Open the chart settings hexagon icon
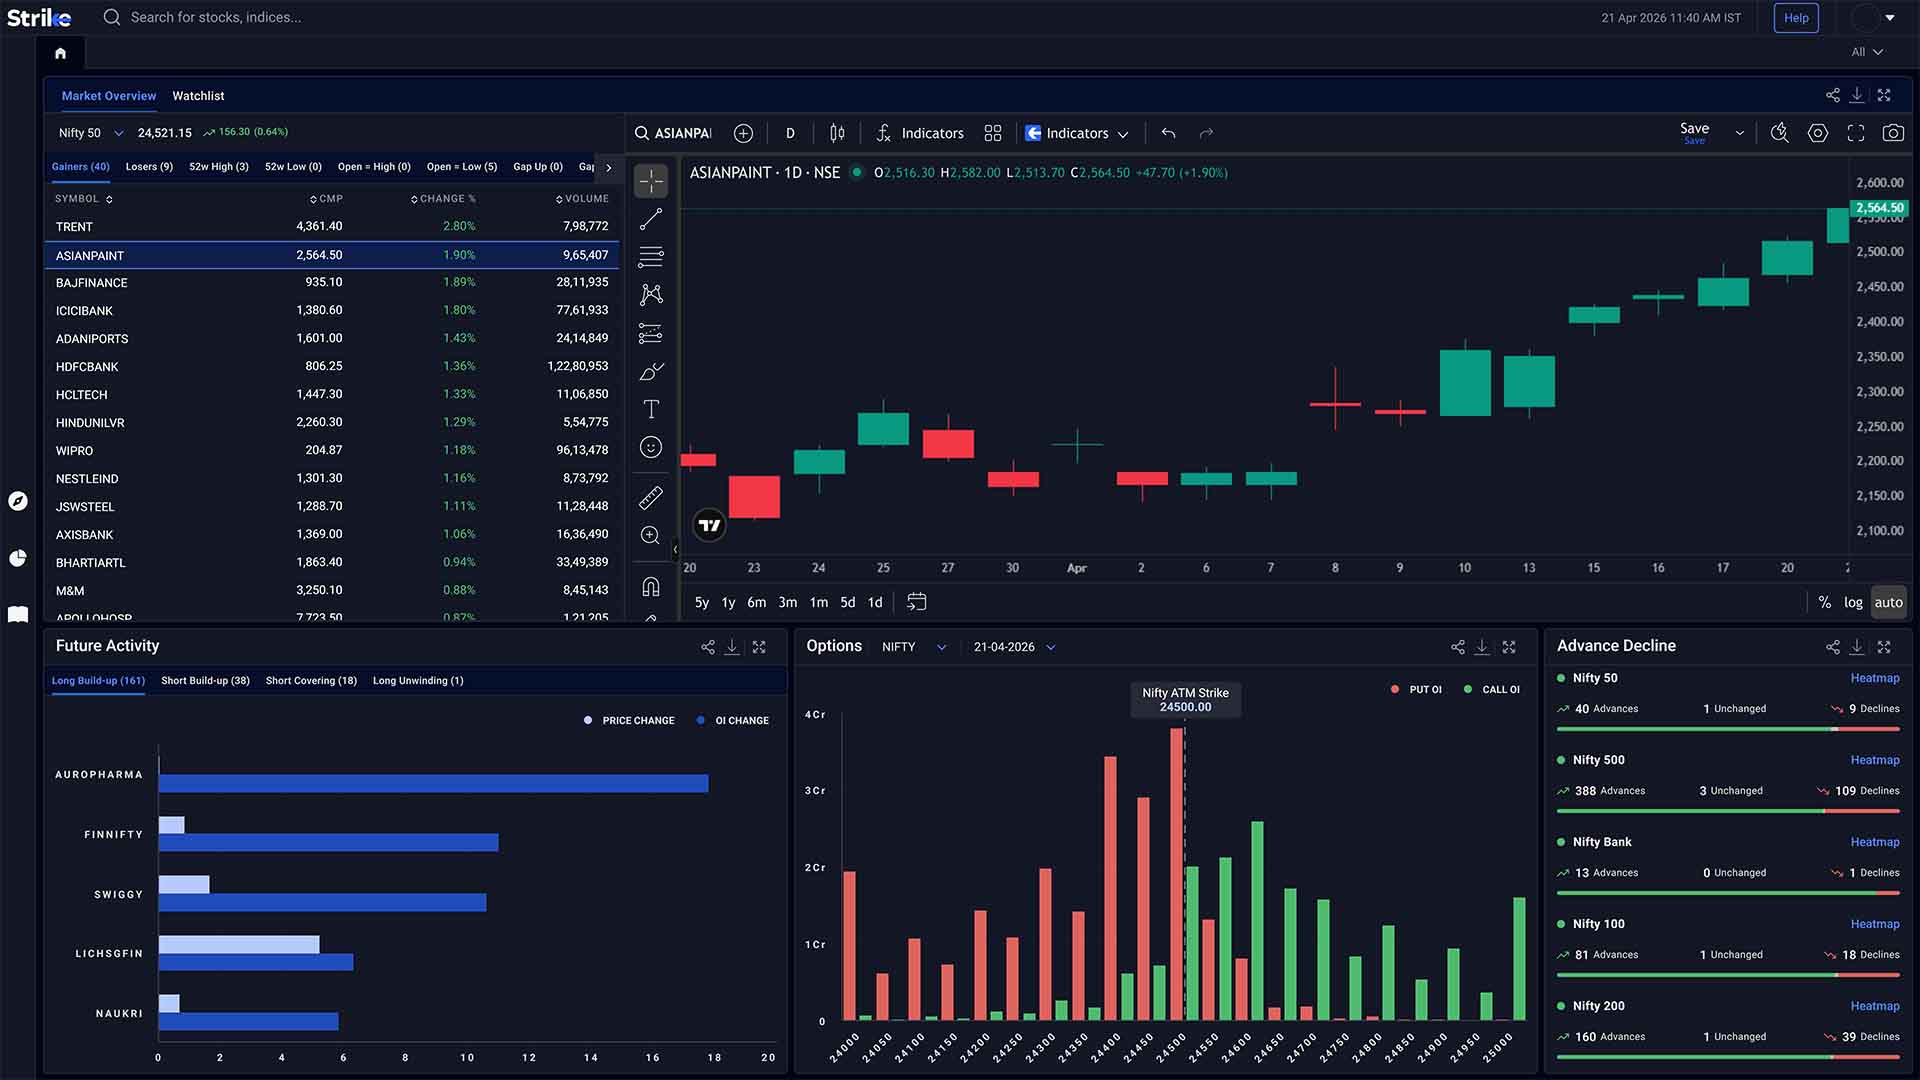Screen dimensions: 1920x1080 coord(1818,133)
